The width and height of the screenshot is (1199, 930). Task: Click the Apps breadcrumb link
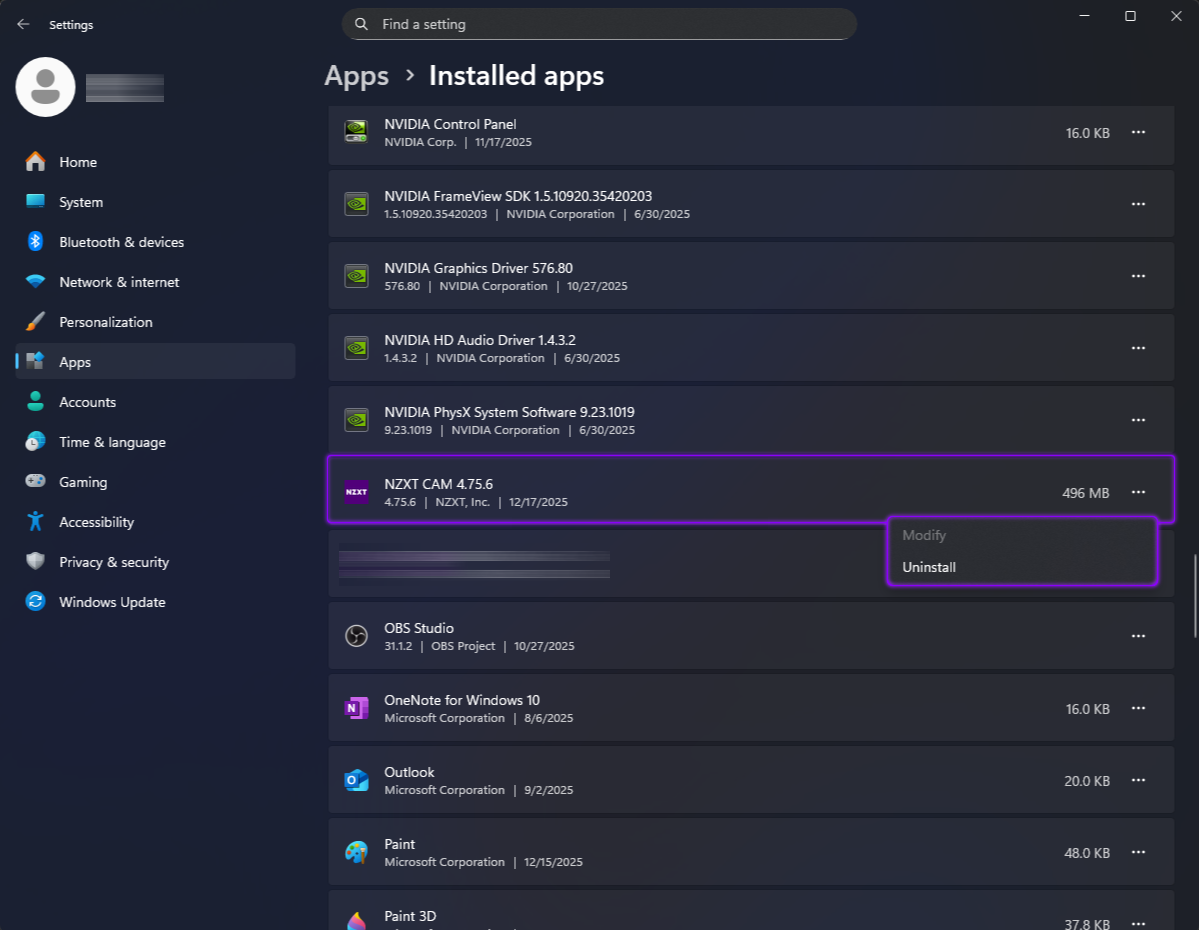[x=356, y=76]
